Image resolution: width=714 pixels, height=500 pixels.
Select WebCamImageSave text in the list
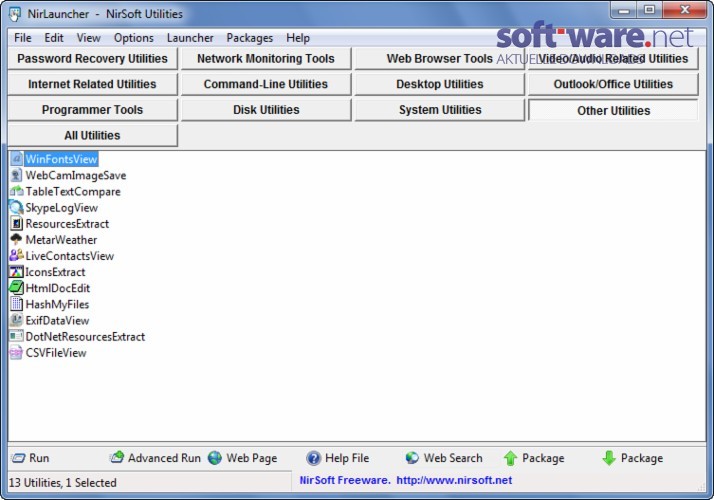pyautogui.click(x=76, y=175)
